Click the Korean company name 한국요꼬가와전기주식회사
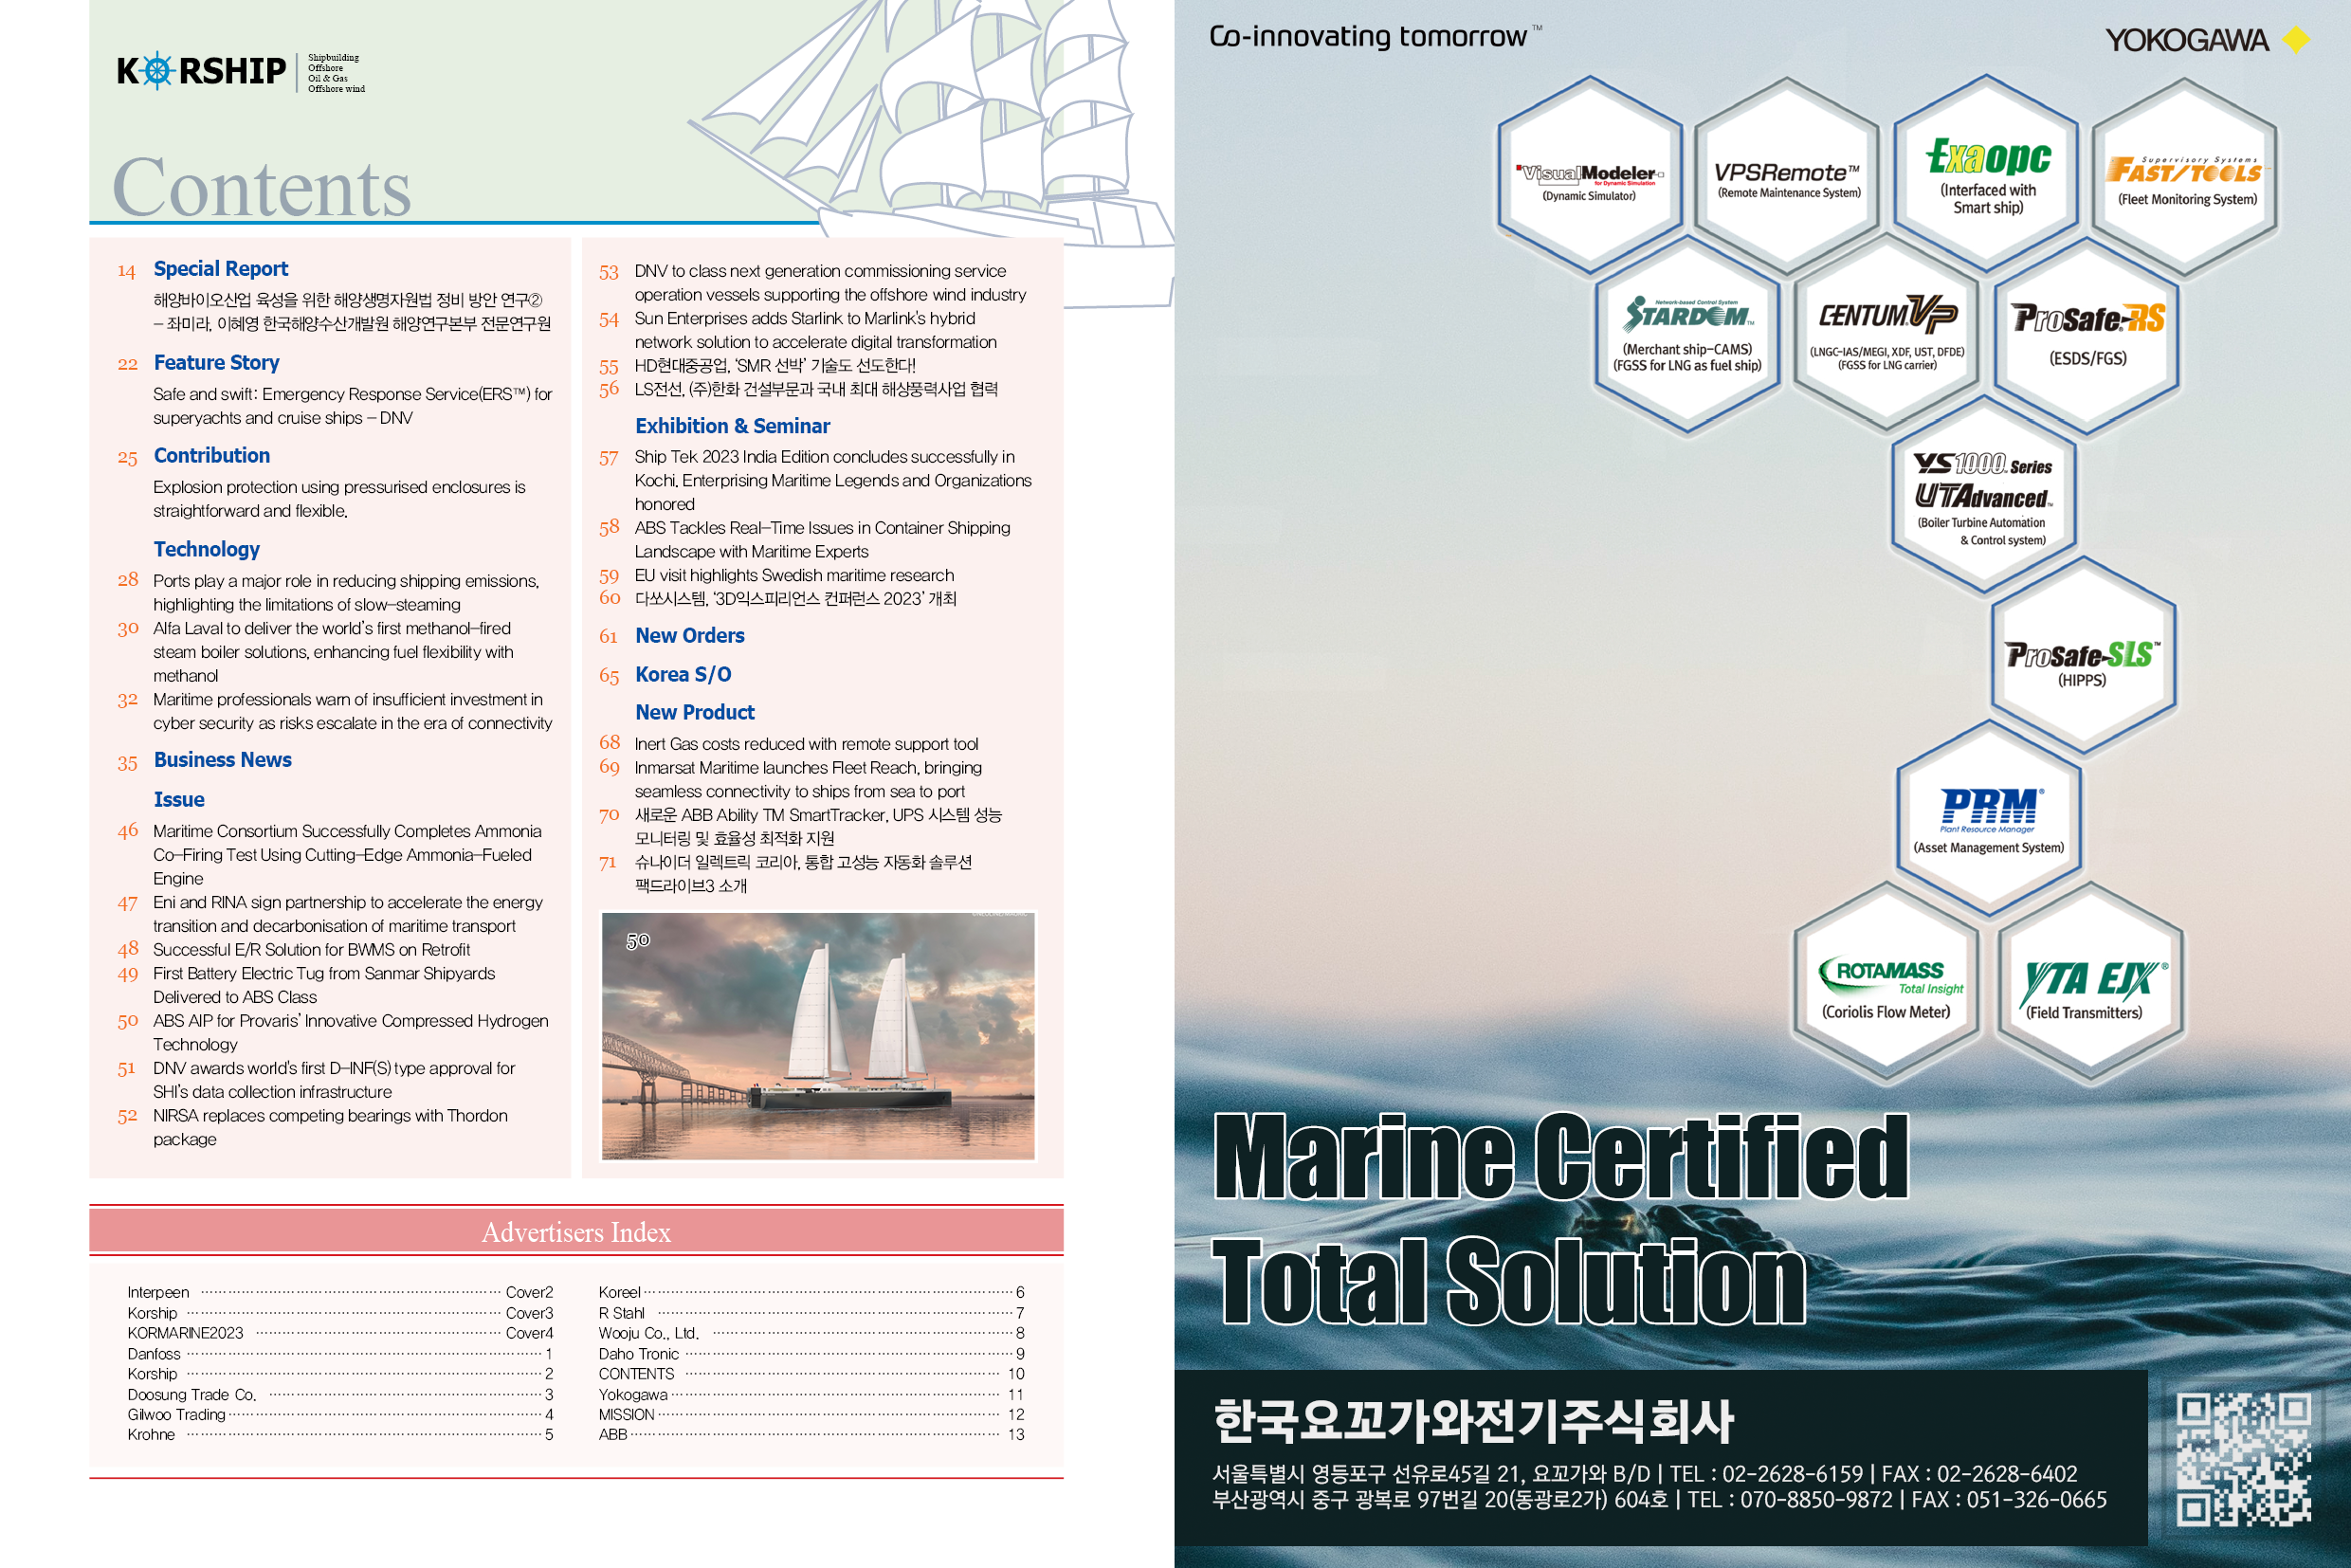Viewport: 2351px width, 1568px height. 1473,1421
